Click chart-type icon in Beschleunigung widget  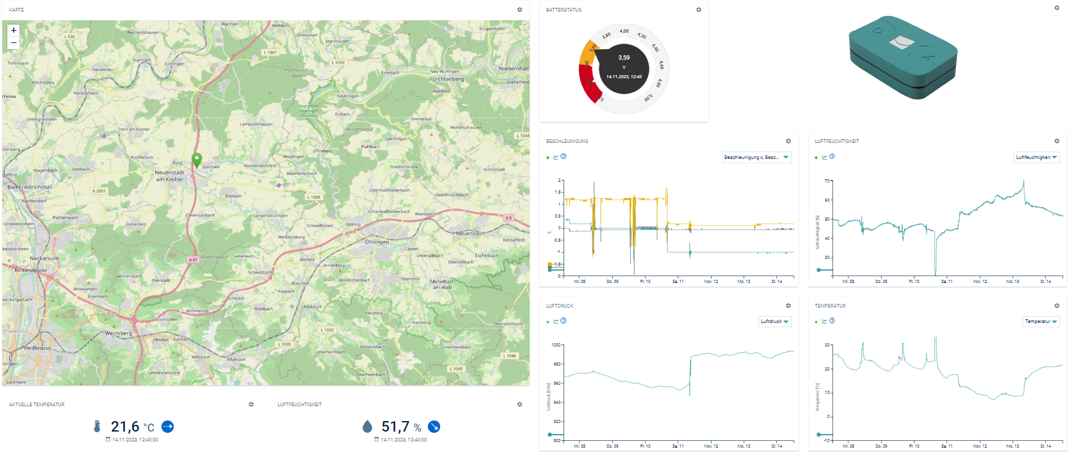pyautogui.click(x=556, y=157)
